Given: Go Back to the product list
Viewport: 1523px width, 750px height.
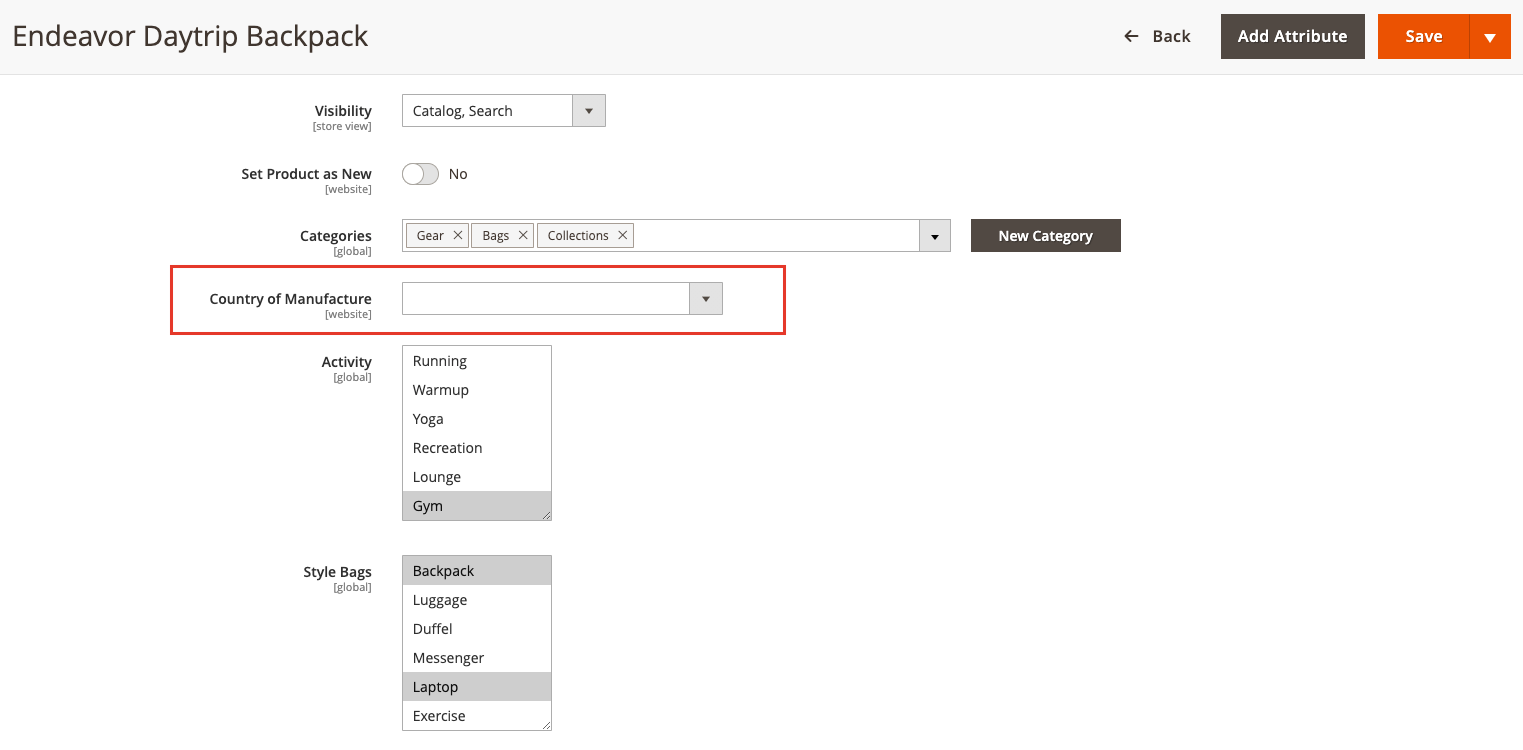Looking at the screenshot, I should click(x=1157, y=36).
